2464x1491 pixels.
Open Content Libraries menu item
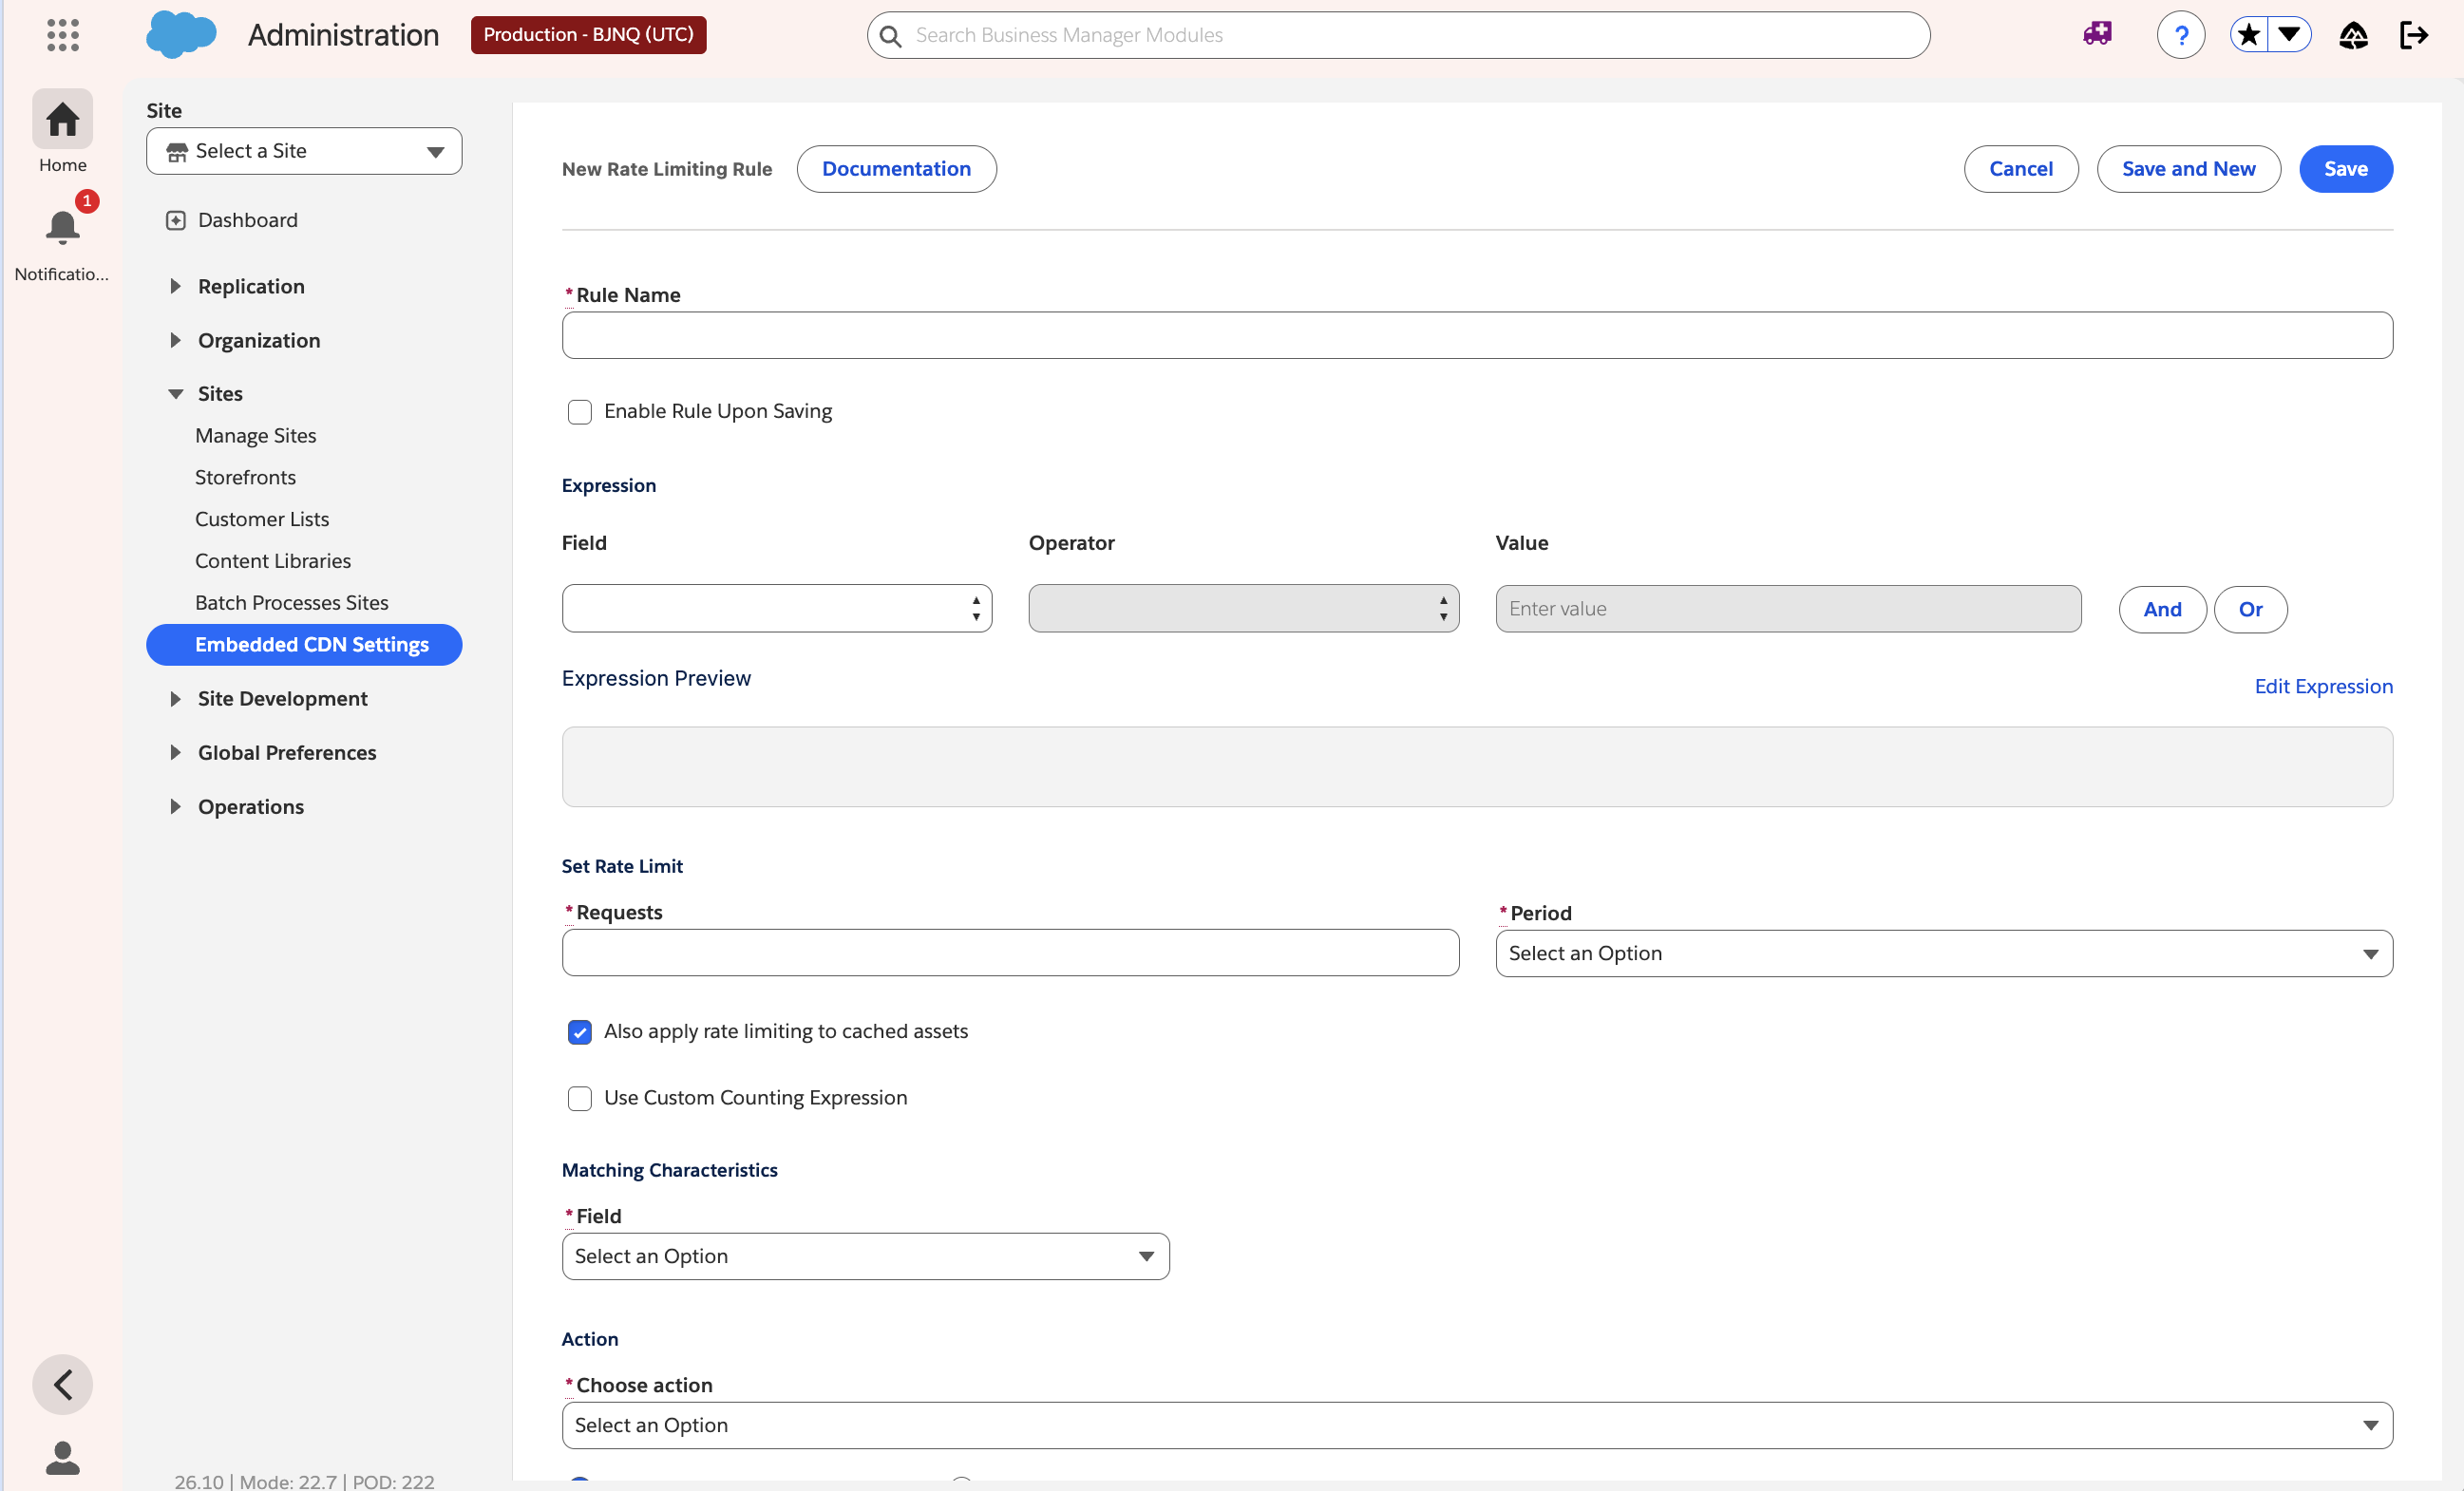273,561
